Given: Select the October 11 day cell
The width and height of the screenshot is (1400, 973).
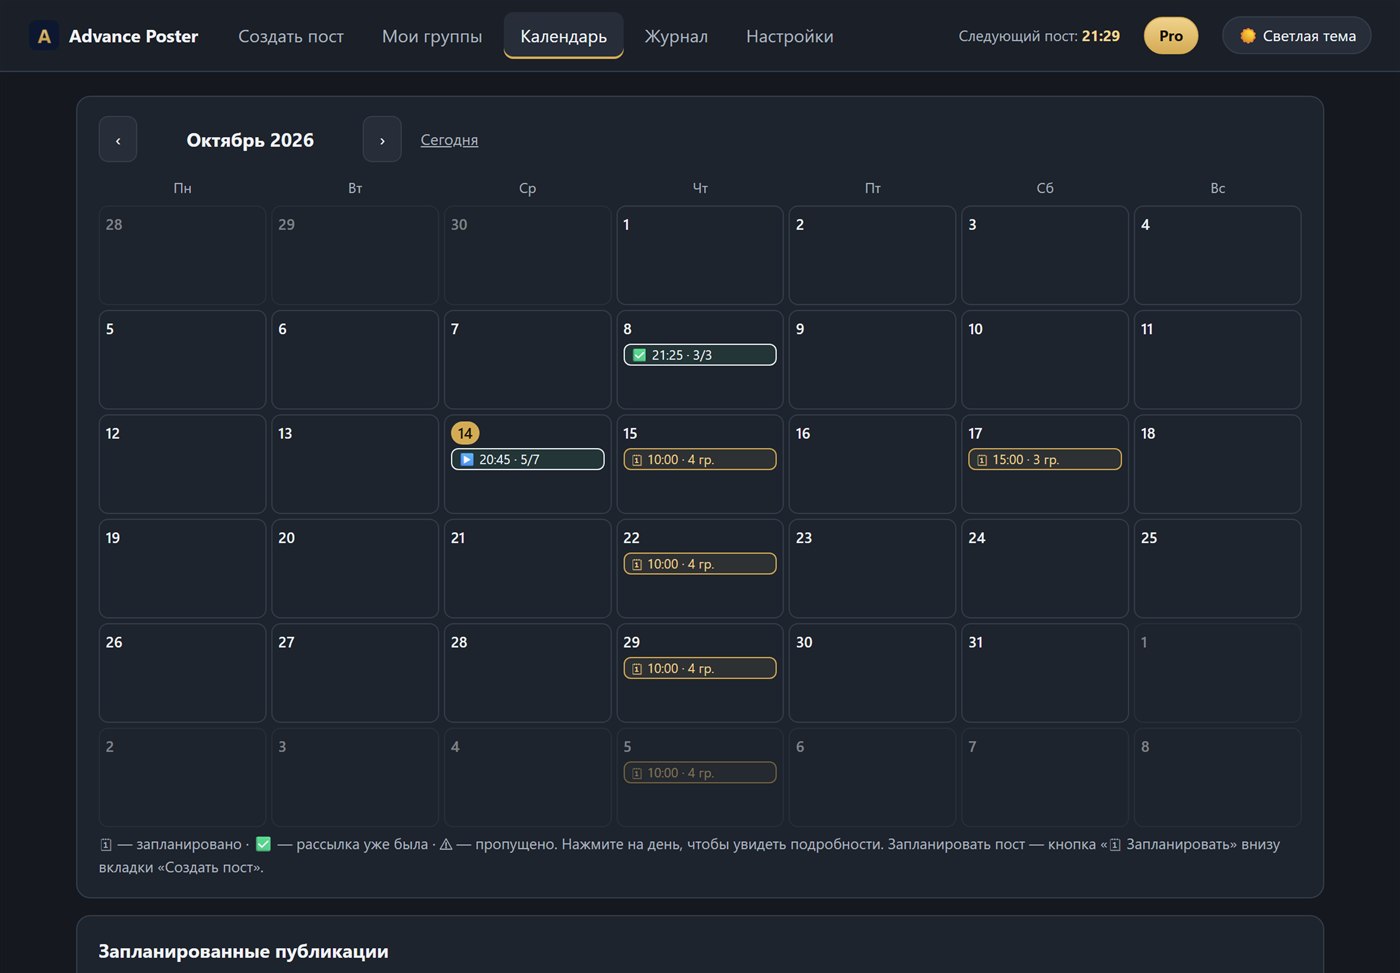Looking at the screenshot, I should (1217, 359).
